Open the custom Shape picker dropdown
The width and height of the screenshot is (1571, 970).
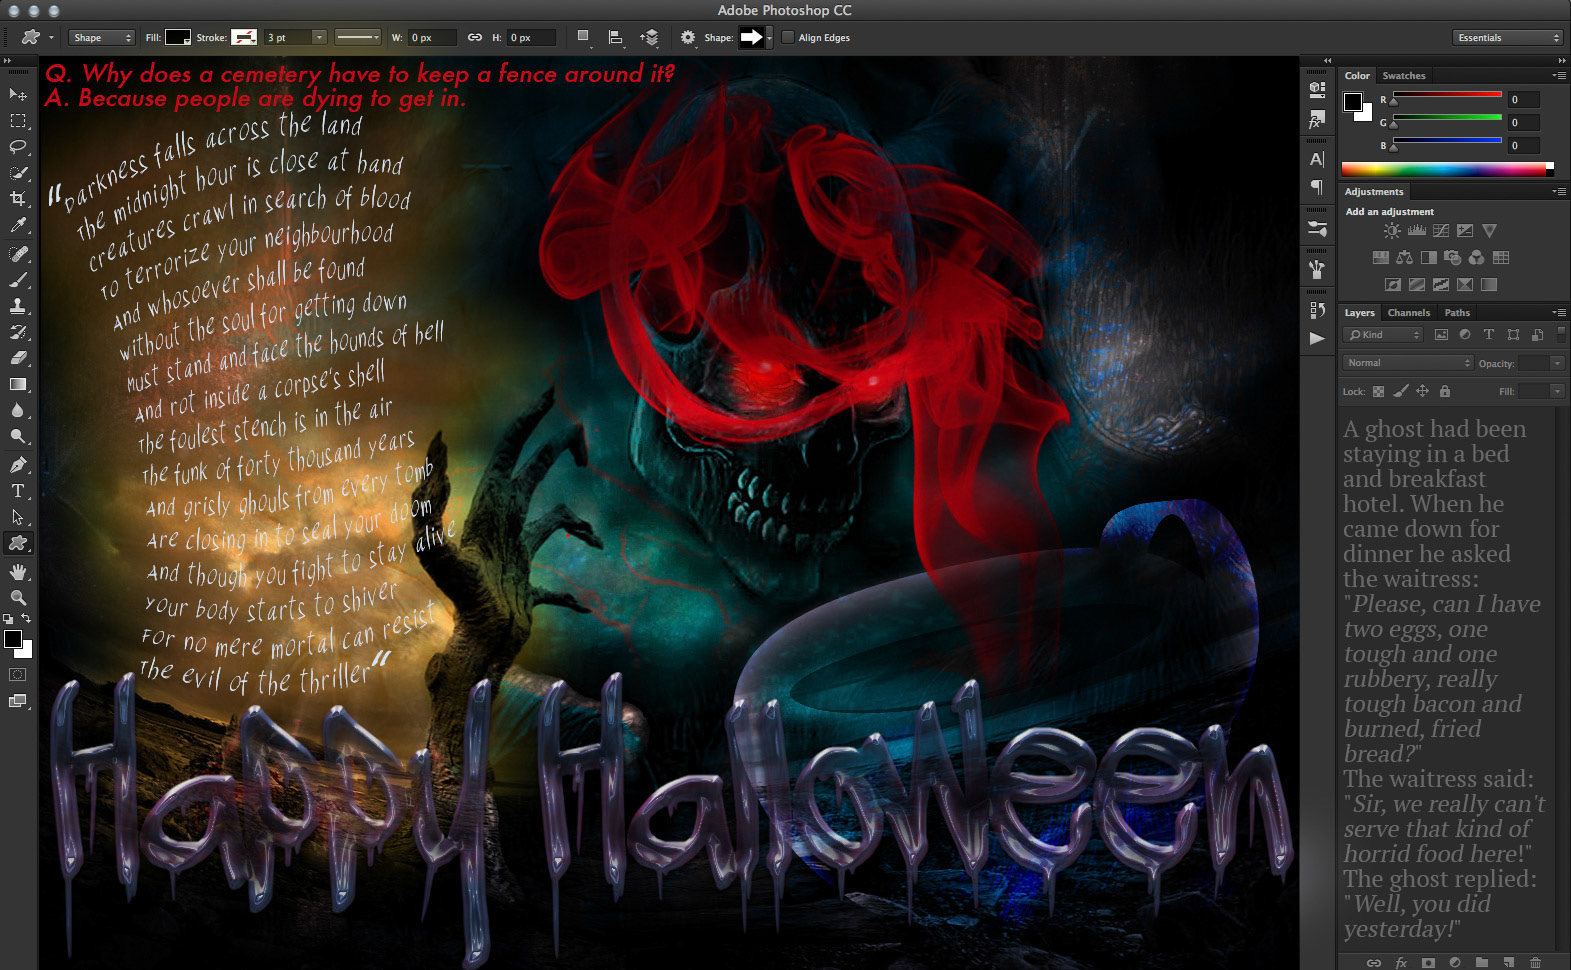[770, 38]
